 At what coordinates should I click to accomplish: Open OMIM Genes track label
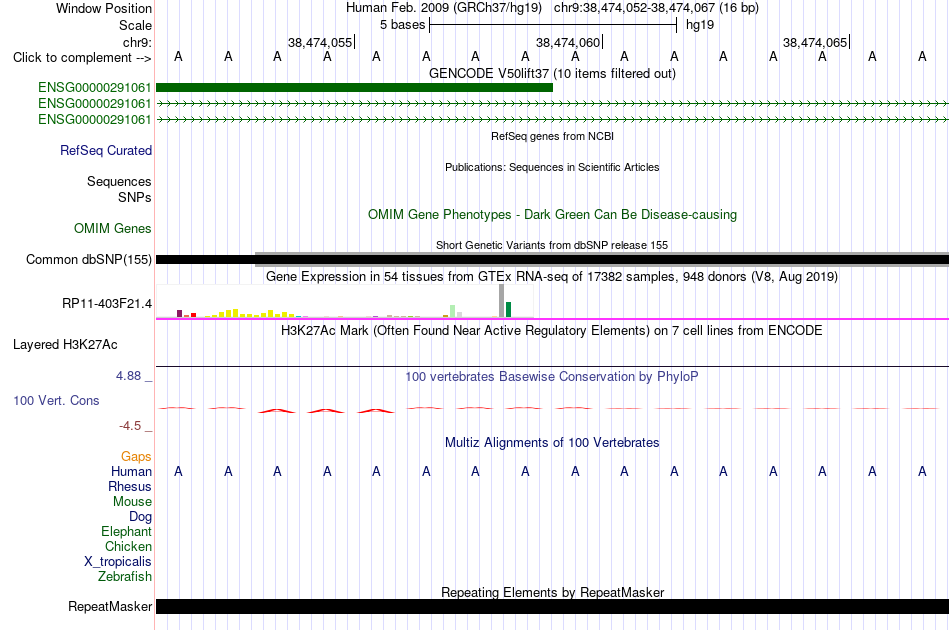(x=113, y=228)
